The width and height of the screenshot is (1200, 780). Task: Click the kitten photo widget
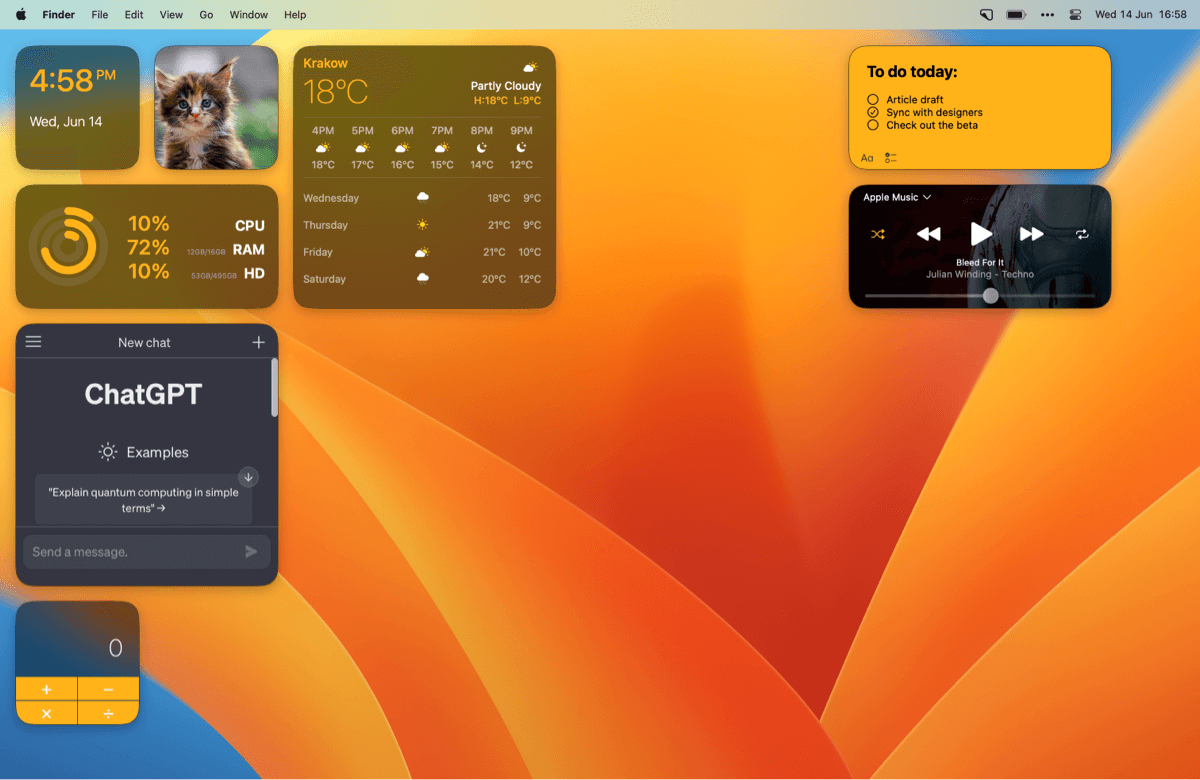216,108
